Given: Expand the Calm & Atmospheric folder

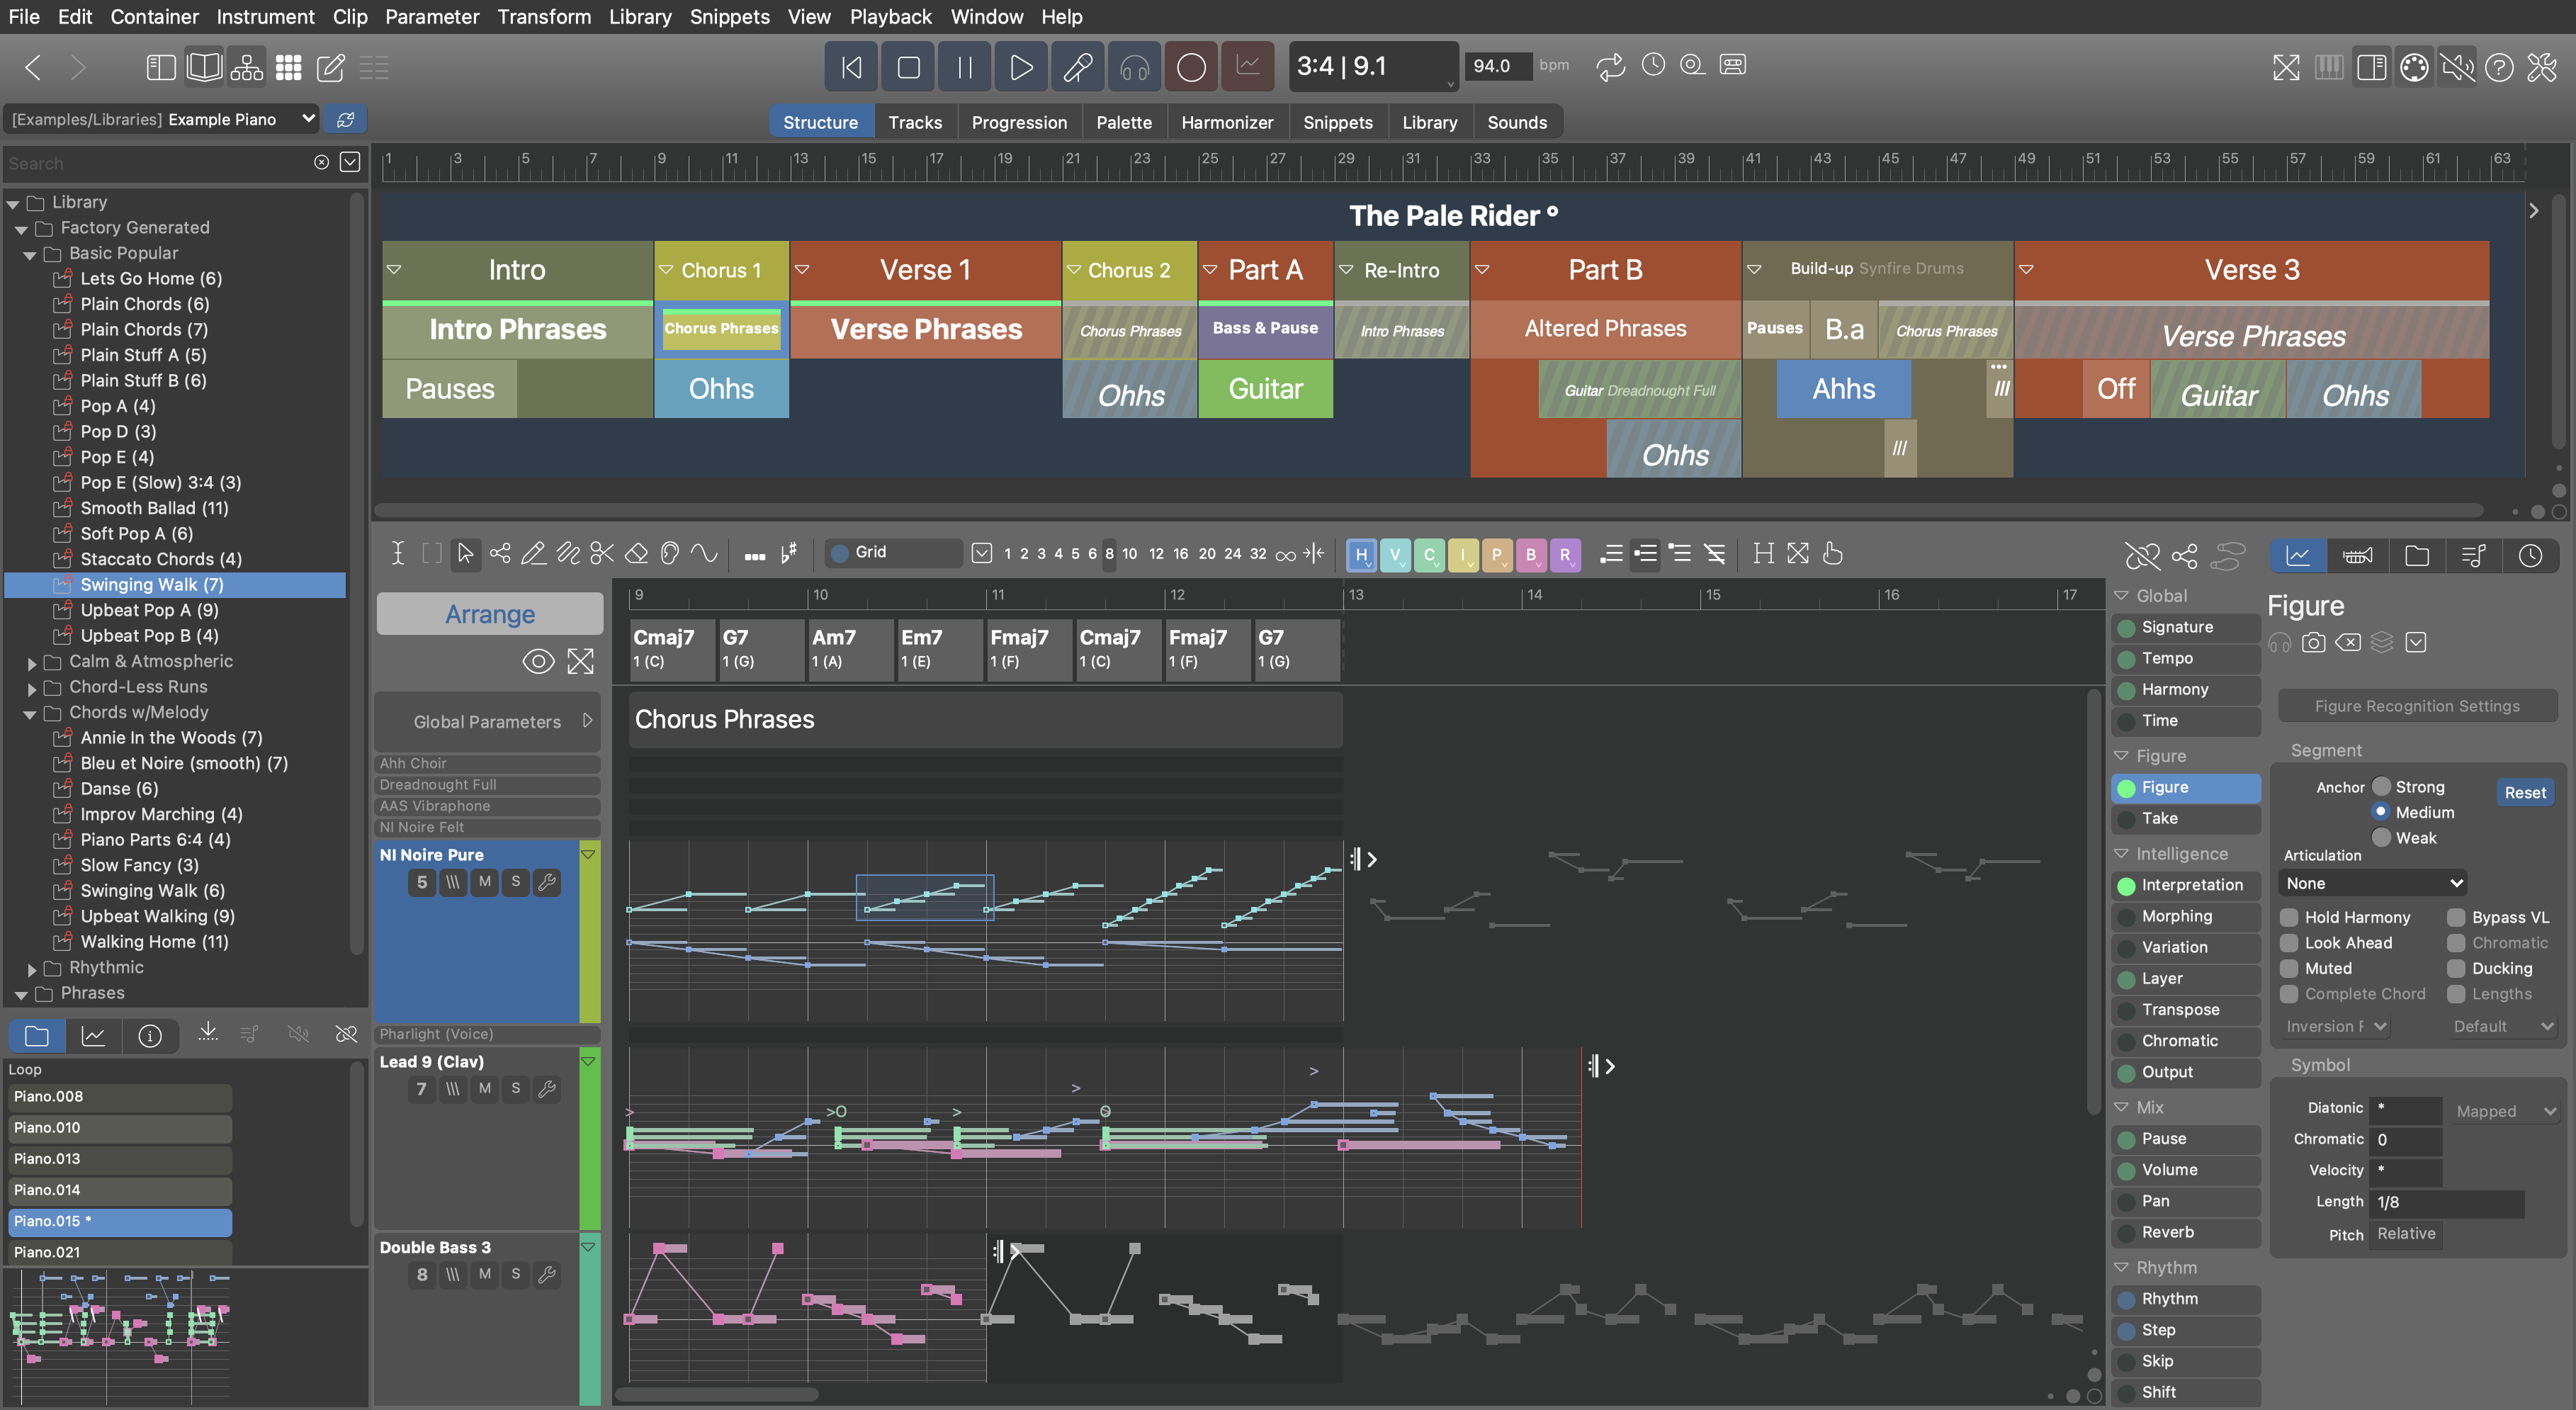Looking at the screenshot, I should coord(31,662).
